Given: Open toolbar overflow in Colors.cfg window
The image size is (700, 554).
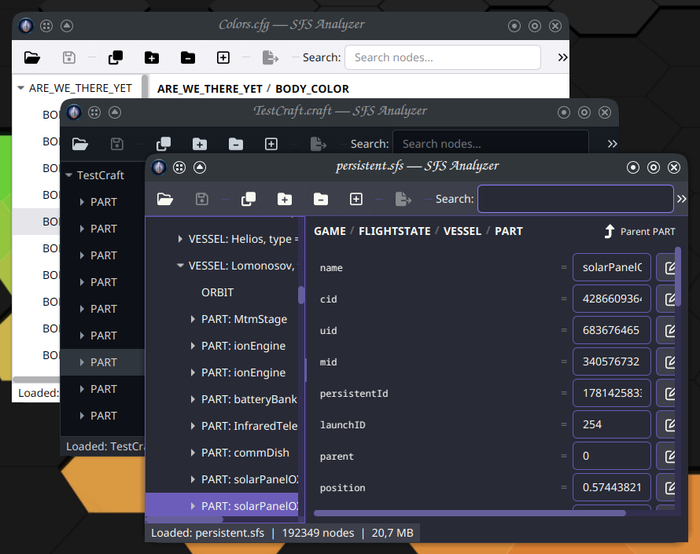Looking at the screenshot, I should point(562,57).
